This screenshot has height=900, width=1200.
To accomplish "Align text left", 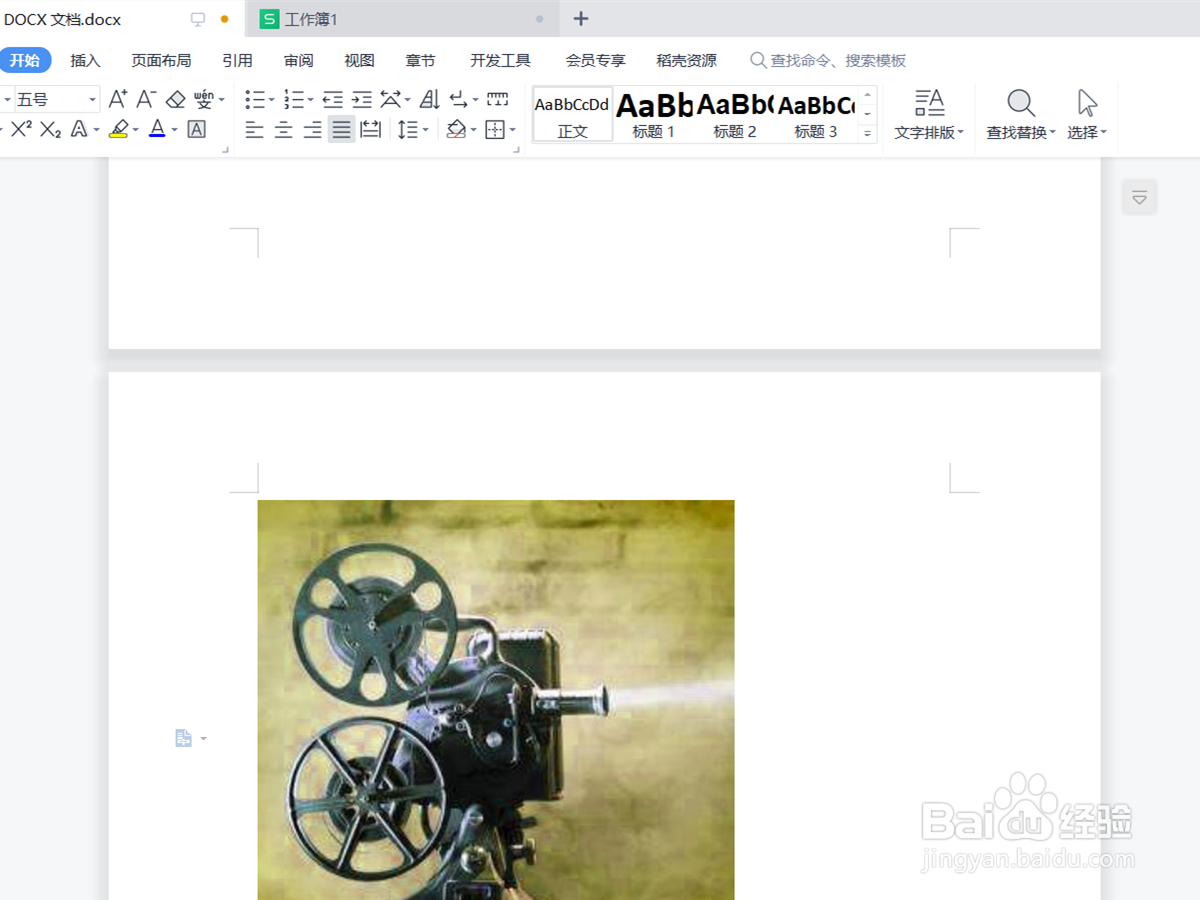I will [255, 129].
